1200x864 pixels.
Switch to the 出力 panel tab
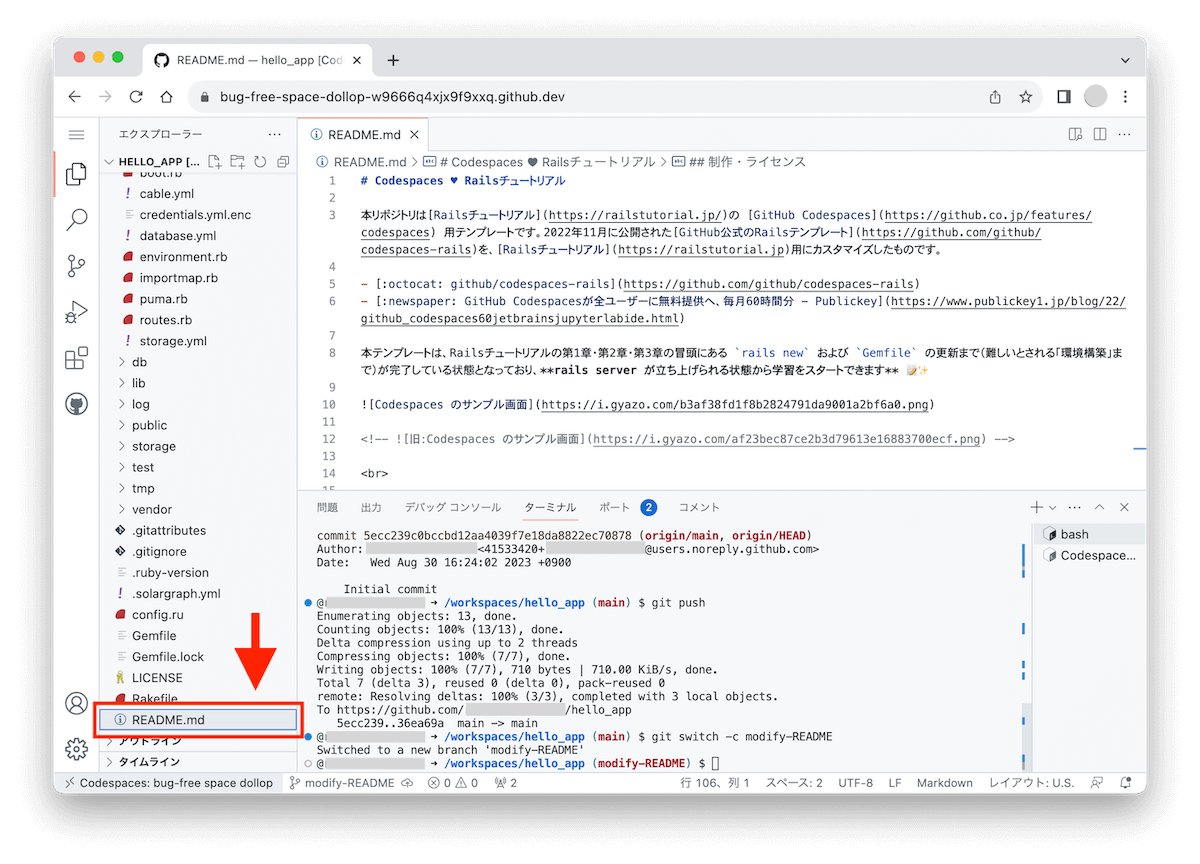pyautogui.click(x=372, y=507)
